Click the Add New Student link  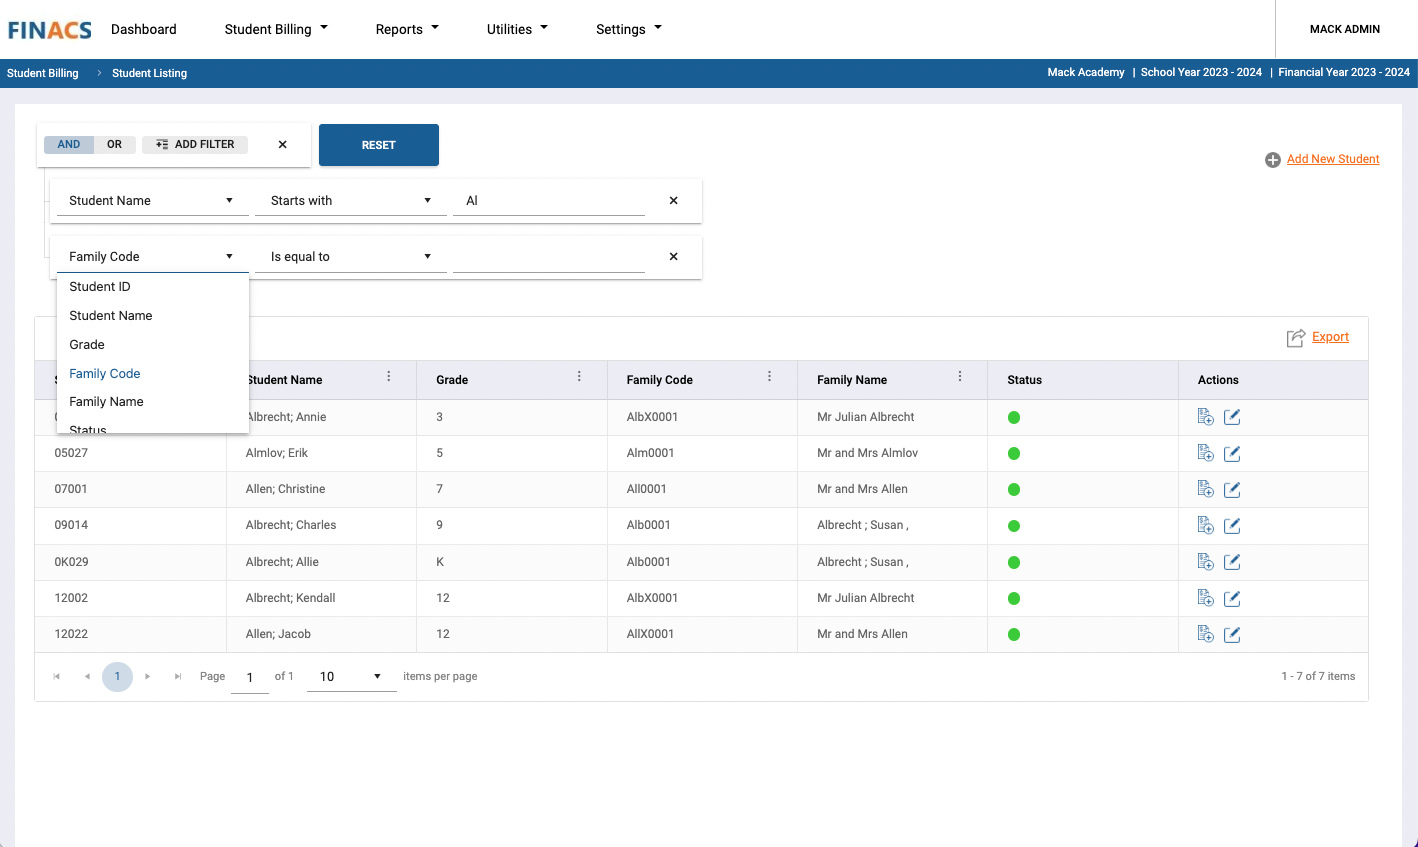(1332, 159)
